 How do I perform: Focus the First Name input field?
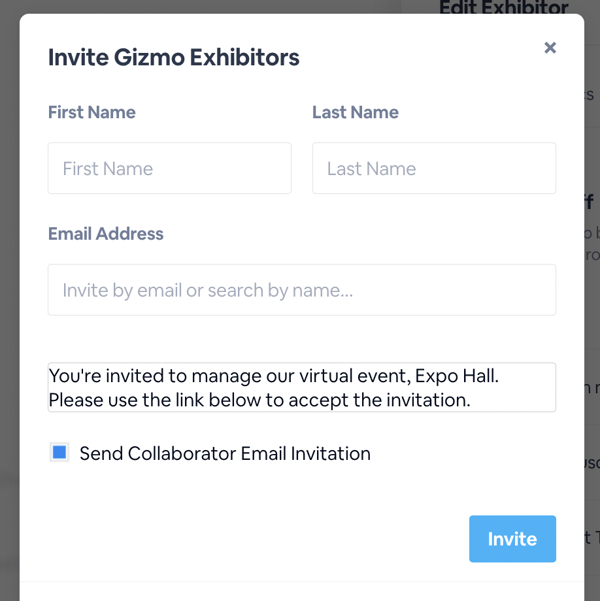pos(169,168)
